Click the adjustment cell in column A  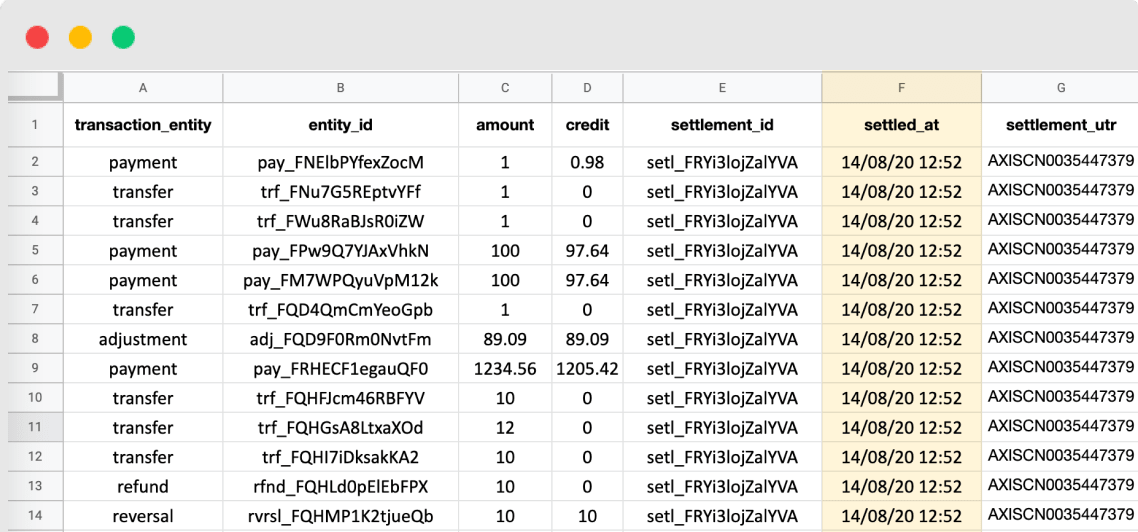(x=143, y=339)
